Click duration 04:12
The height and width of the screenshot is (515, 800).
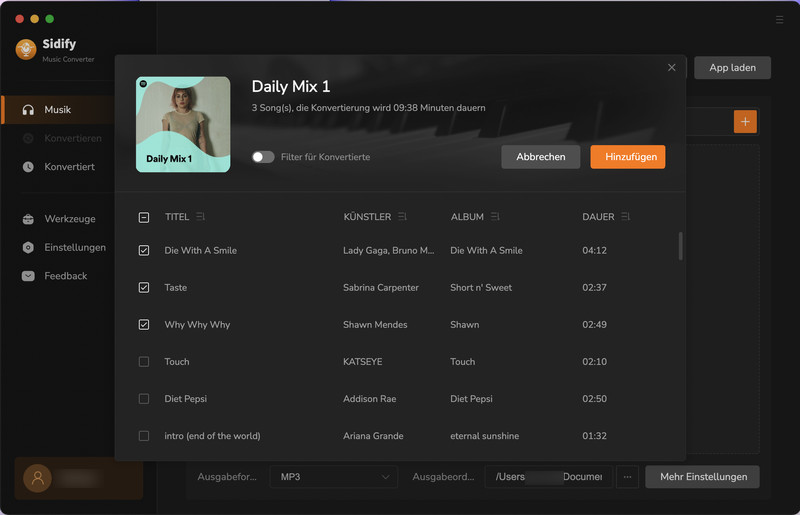click(594, 250)
